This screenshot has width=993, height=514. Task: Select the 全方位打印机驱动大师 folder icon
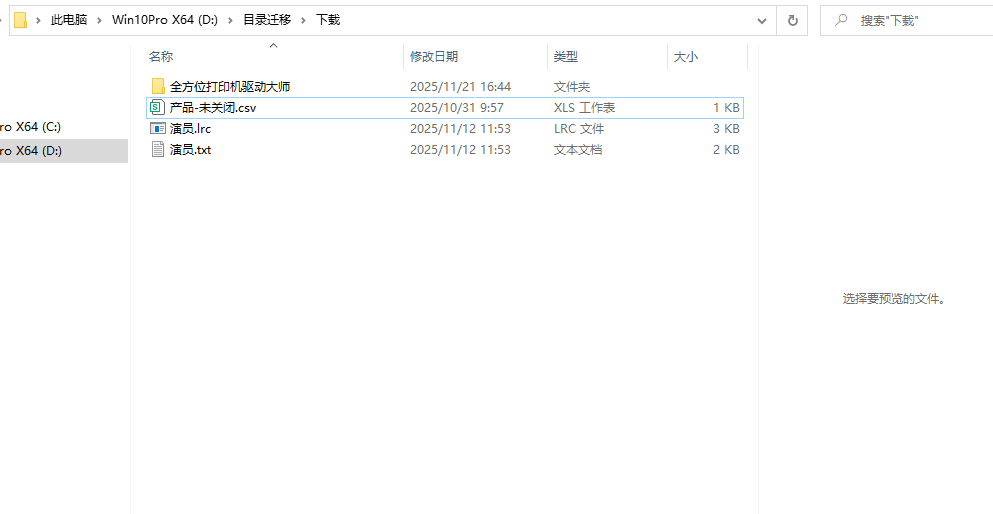click(x=158, y=87)
